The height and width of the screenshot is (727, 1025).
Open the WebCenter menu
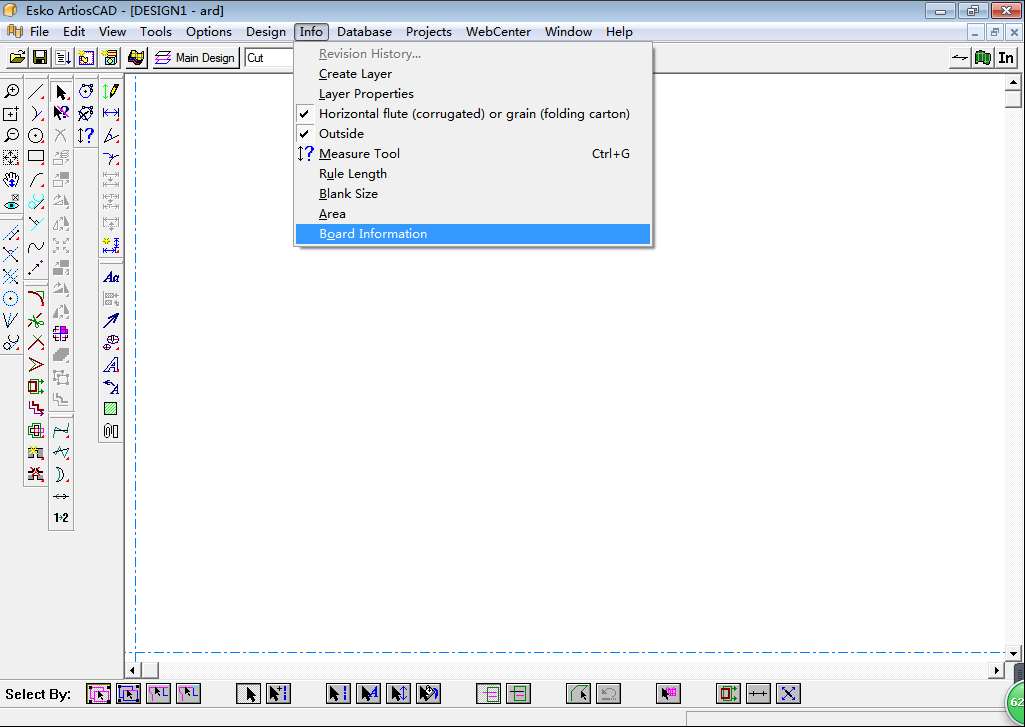498,31
